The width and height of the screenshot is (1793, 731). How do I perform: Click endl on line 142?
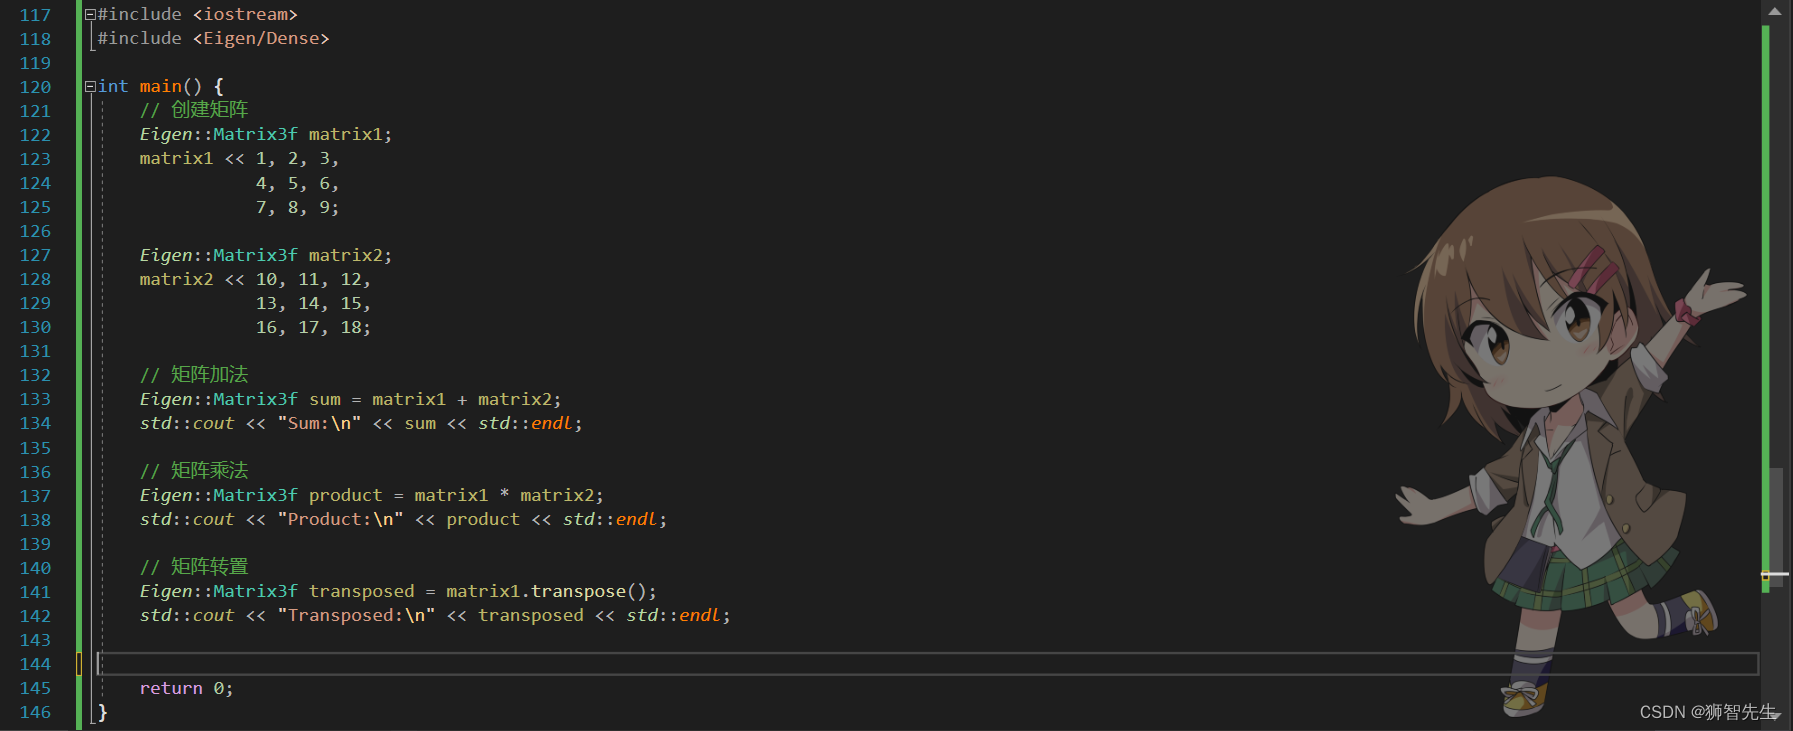pos(700,616)
